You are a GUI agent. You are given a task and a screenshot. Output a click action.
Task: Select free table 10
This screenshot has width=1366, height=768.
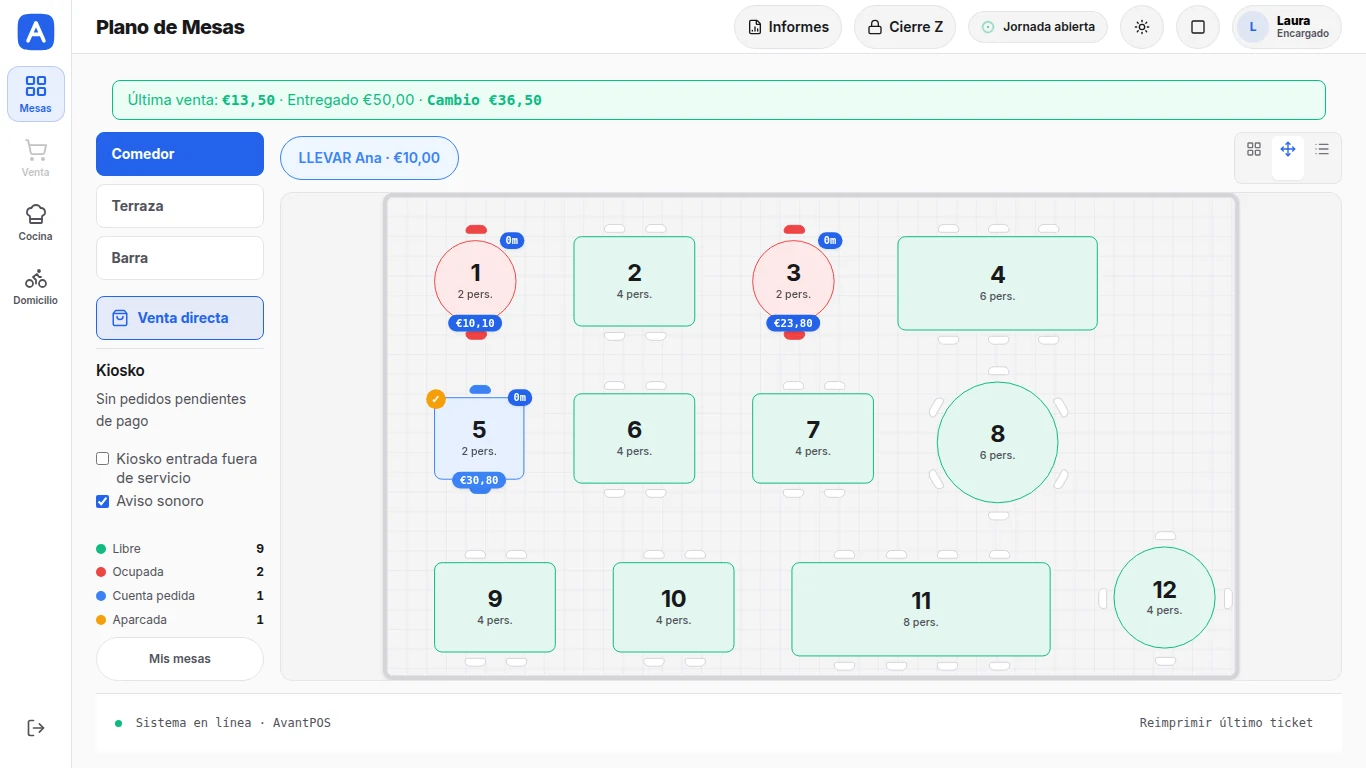click(x=673, y=607)
